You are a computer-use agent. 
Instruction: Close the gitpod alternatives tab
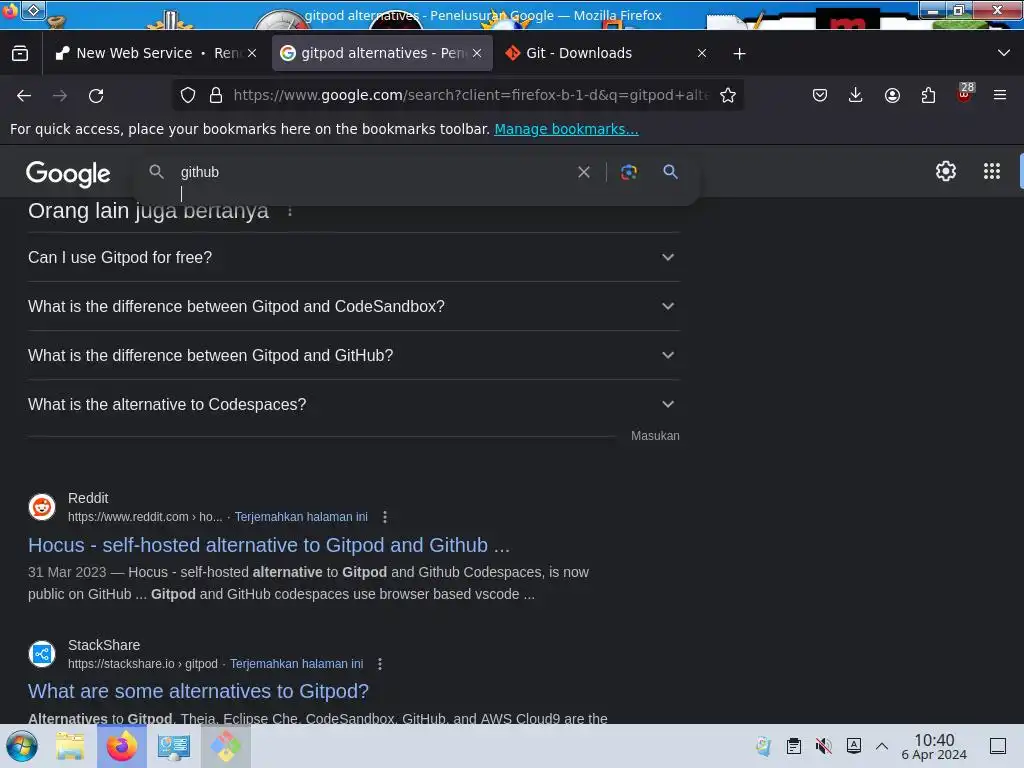(477, 53)
